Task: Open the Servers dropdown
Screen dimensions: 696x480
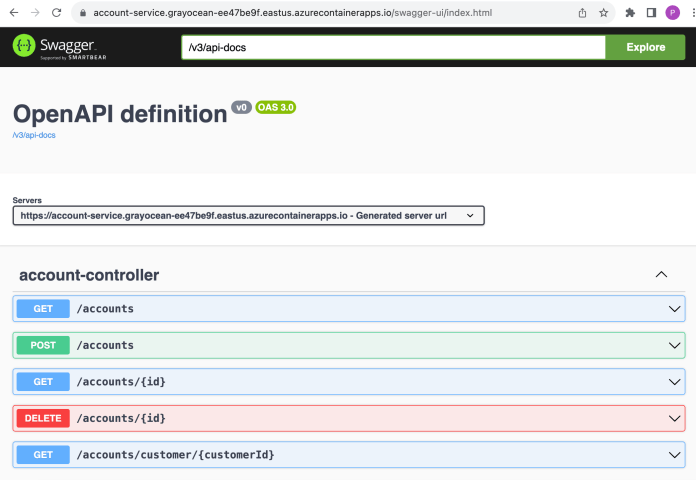Action: point(249,215)
